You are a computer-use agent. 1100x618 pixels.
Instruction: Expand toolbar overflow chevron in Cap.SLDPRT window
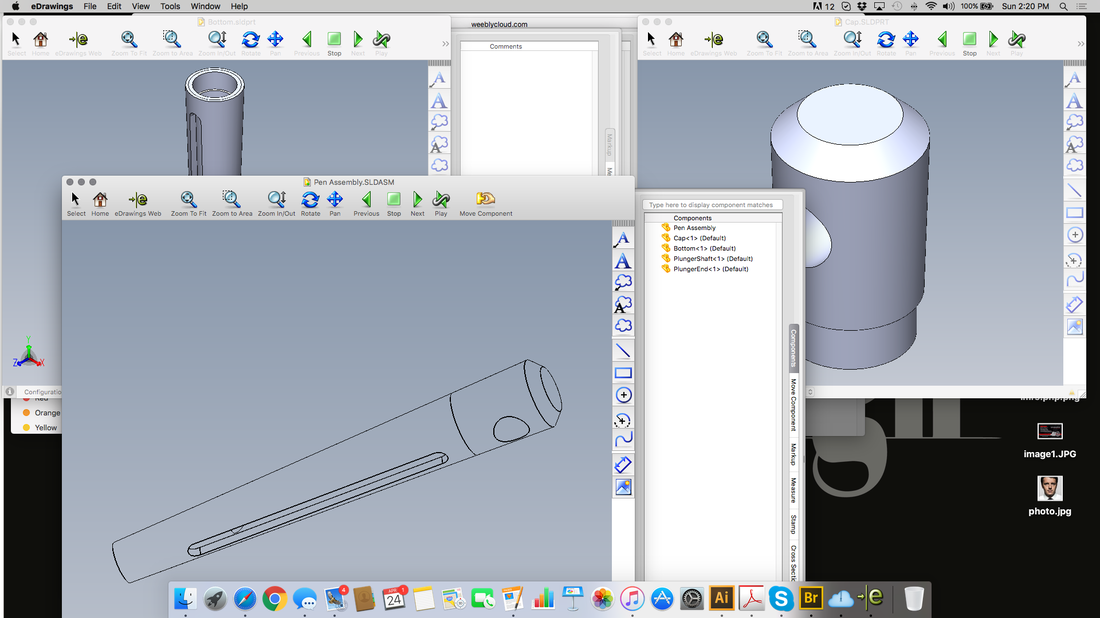tap(1080, 43)
